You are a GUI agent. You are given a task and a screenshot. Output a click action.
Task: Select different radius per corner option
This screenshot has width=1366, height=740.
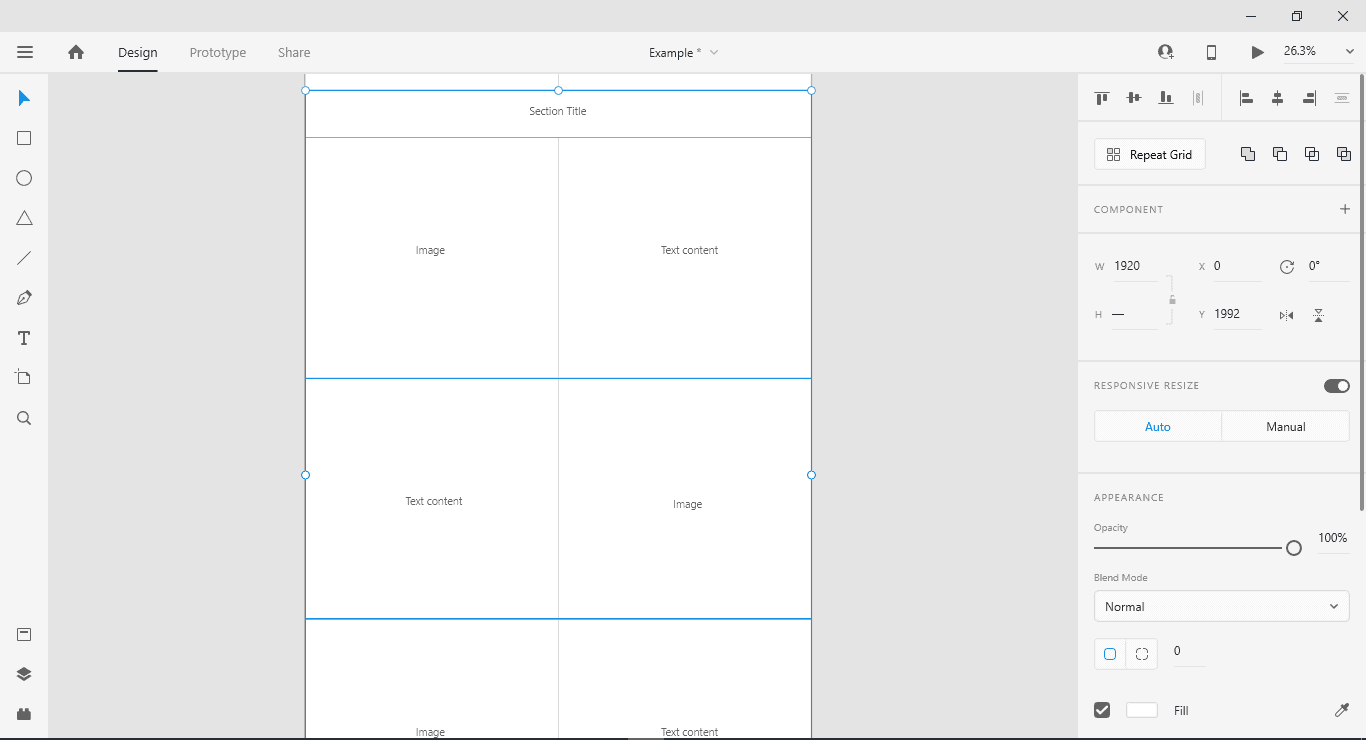(x=1142, y=654)
